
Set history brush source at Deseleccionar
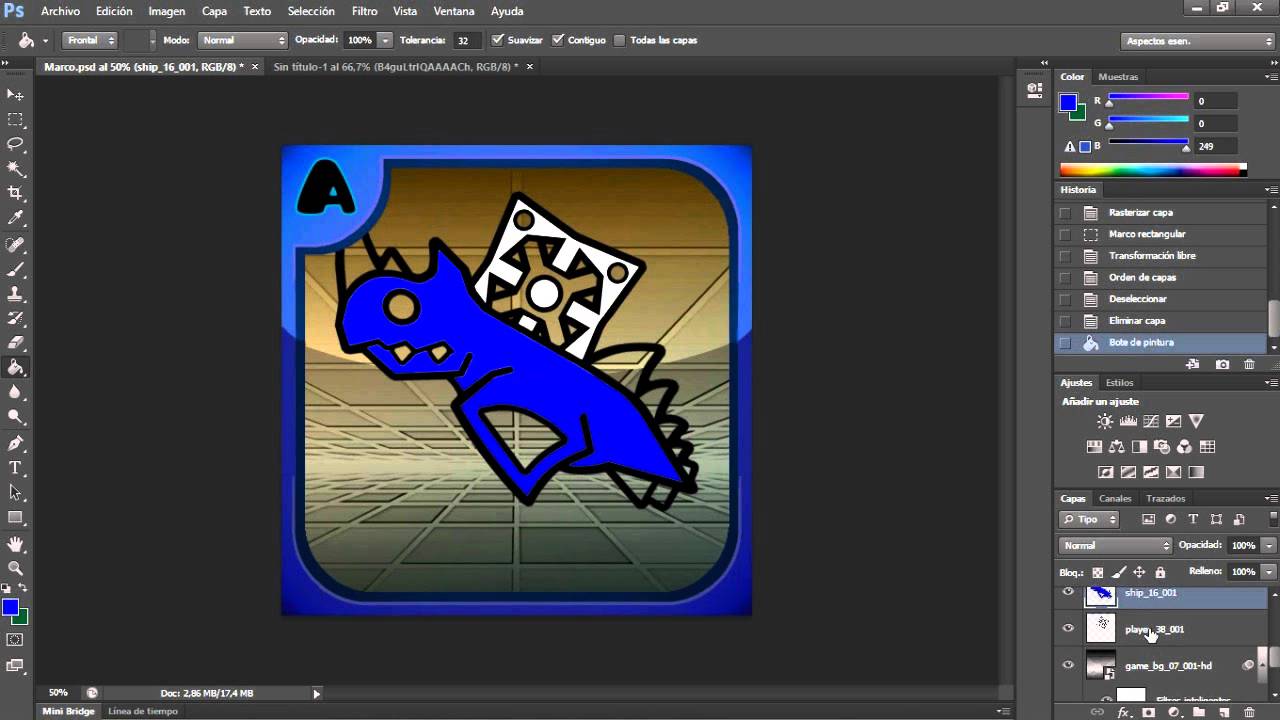(1065, 299)
